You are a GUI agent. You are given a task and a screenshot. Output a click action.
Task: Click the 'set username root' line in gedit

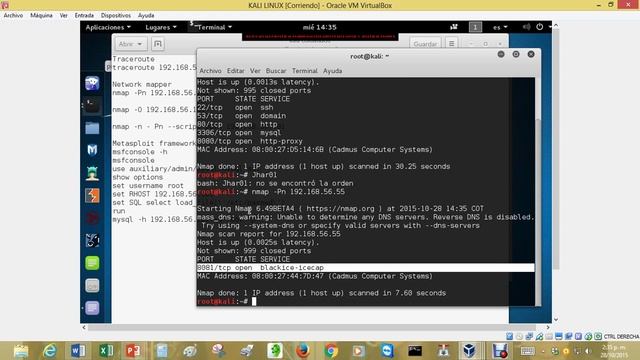pos(148,186)
